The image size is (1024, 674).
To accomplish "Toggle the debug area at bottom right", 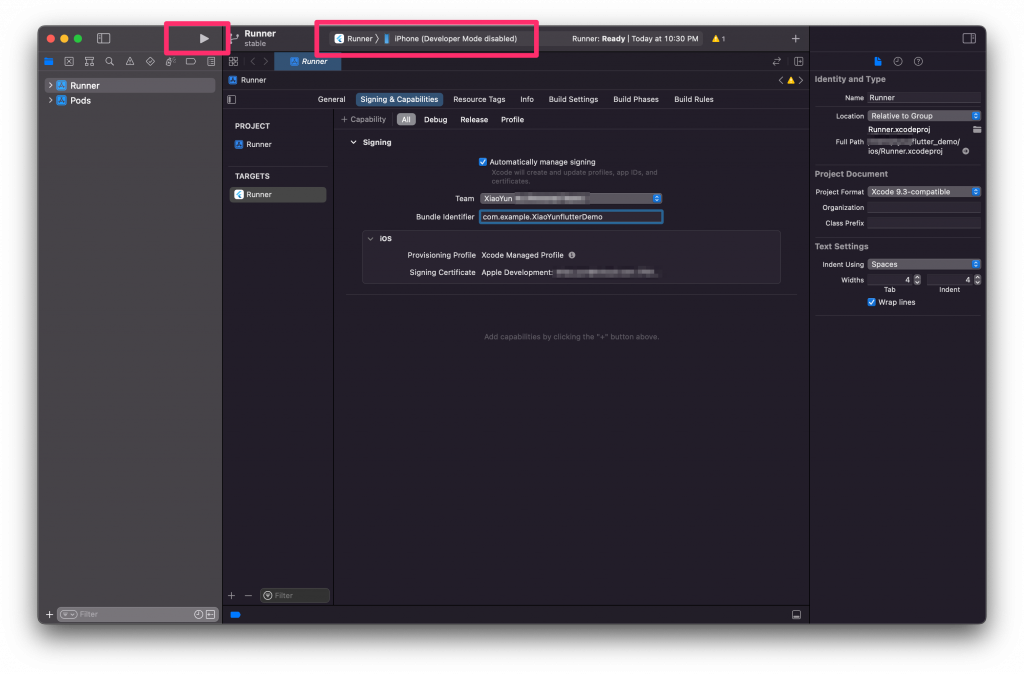I will pyautogui.click(x=796, y=615).
